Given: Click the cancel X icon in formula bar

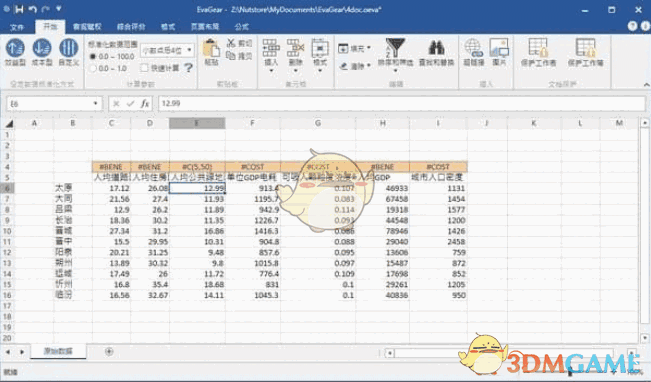Looking at the screenshot, I should pos(116,103).
